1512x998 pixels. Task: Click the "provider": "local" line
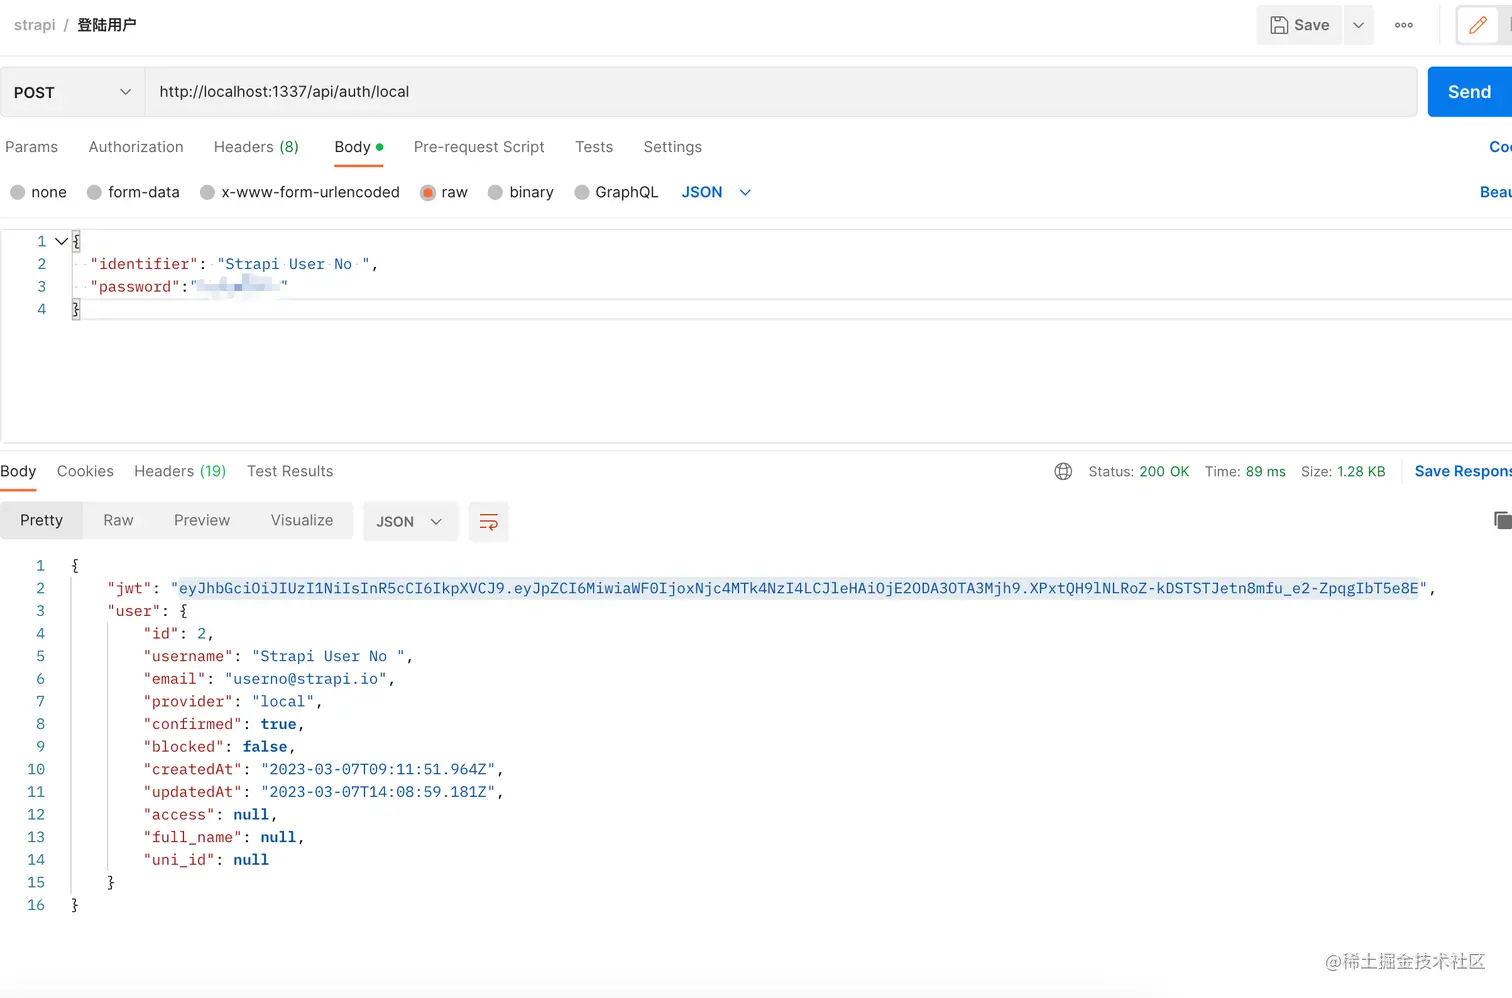pyautogui.click(x=232, y=702)
